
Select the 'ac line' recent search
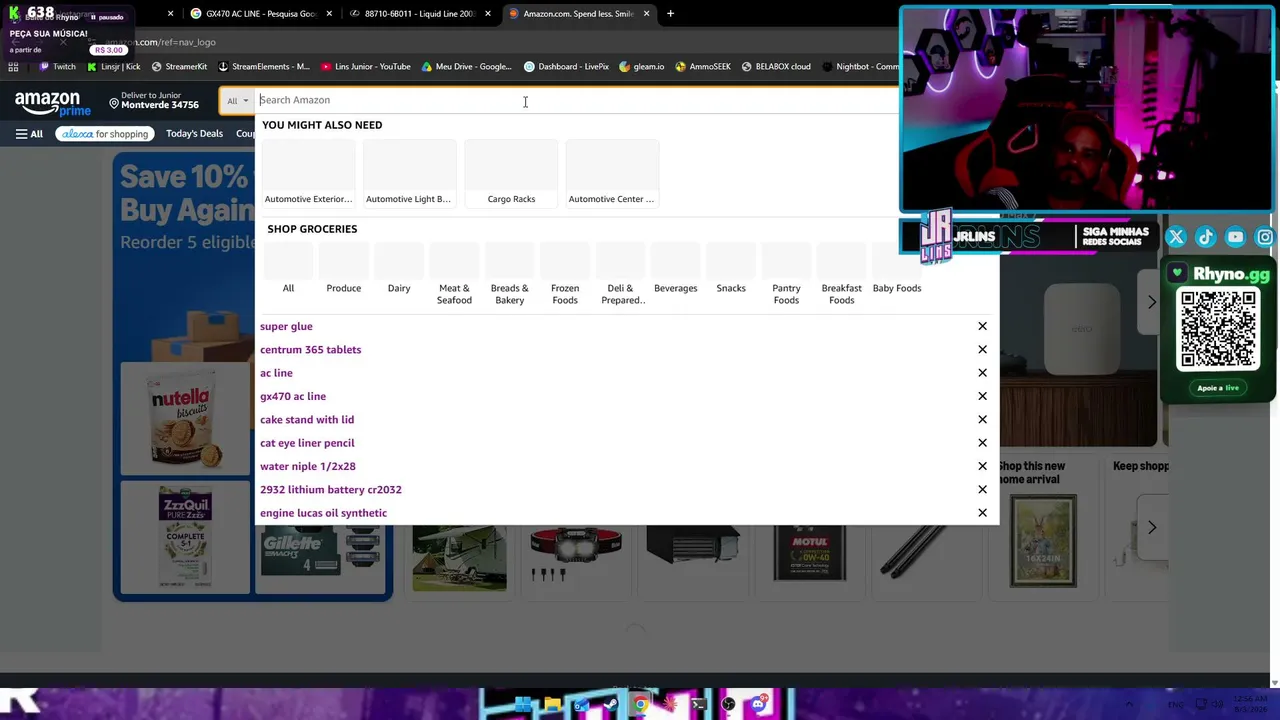point(276,373)
